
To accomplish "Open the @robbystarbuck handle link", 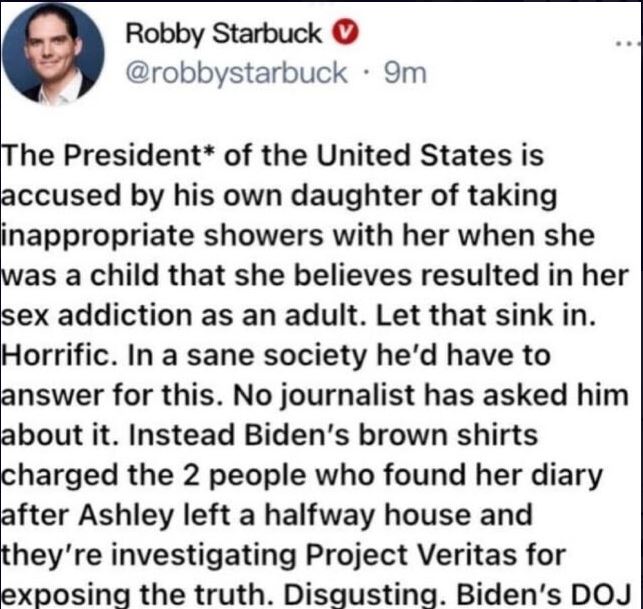I will (236, 73).
